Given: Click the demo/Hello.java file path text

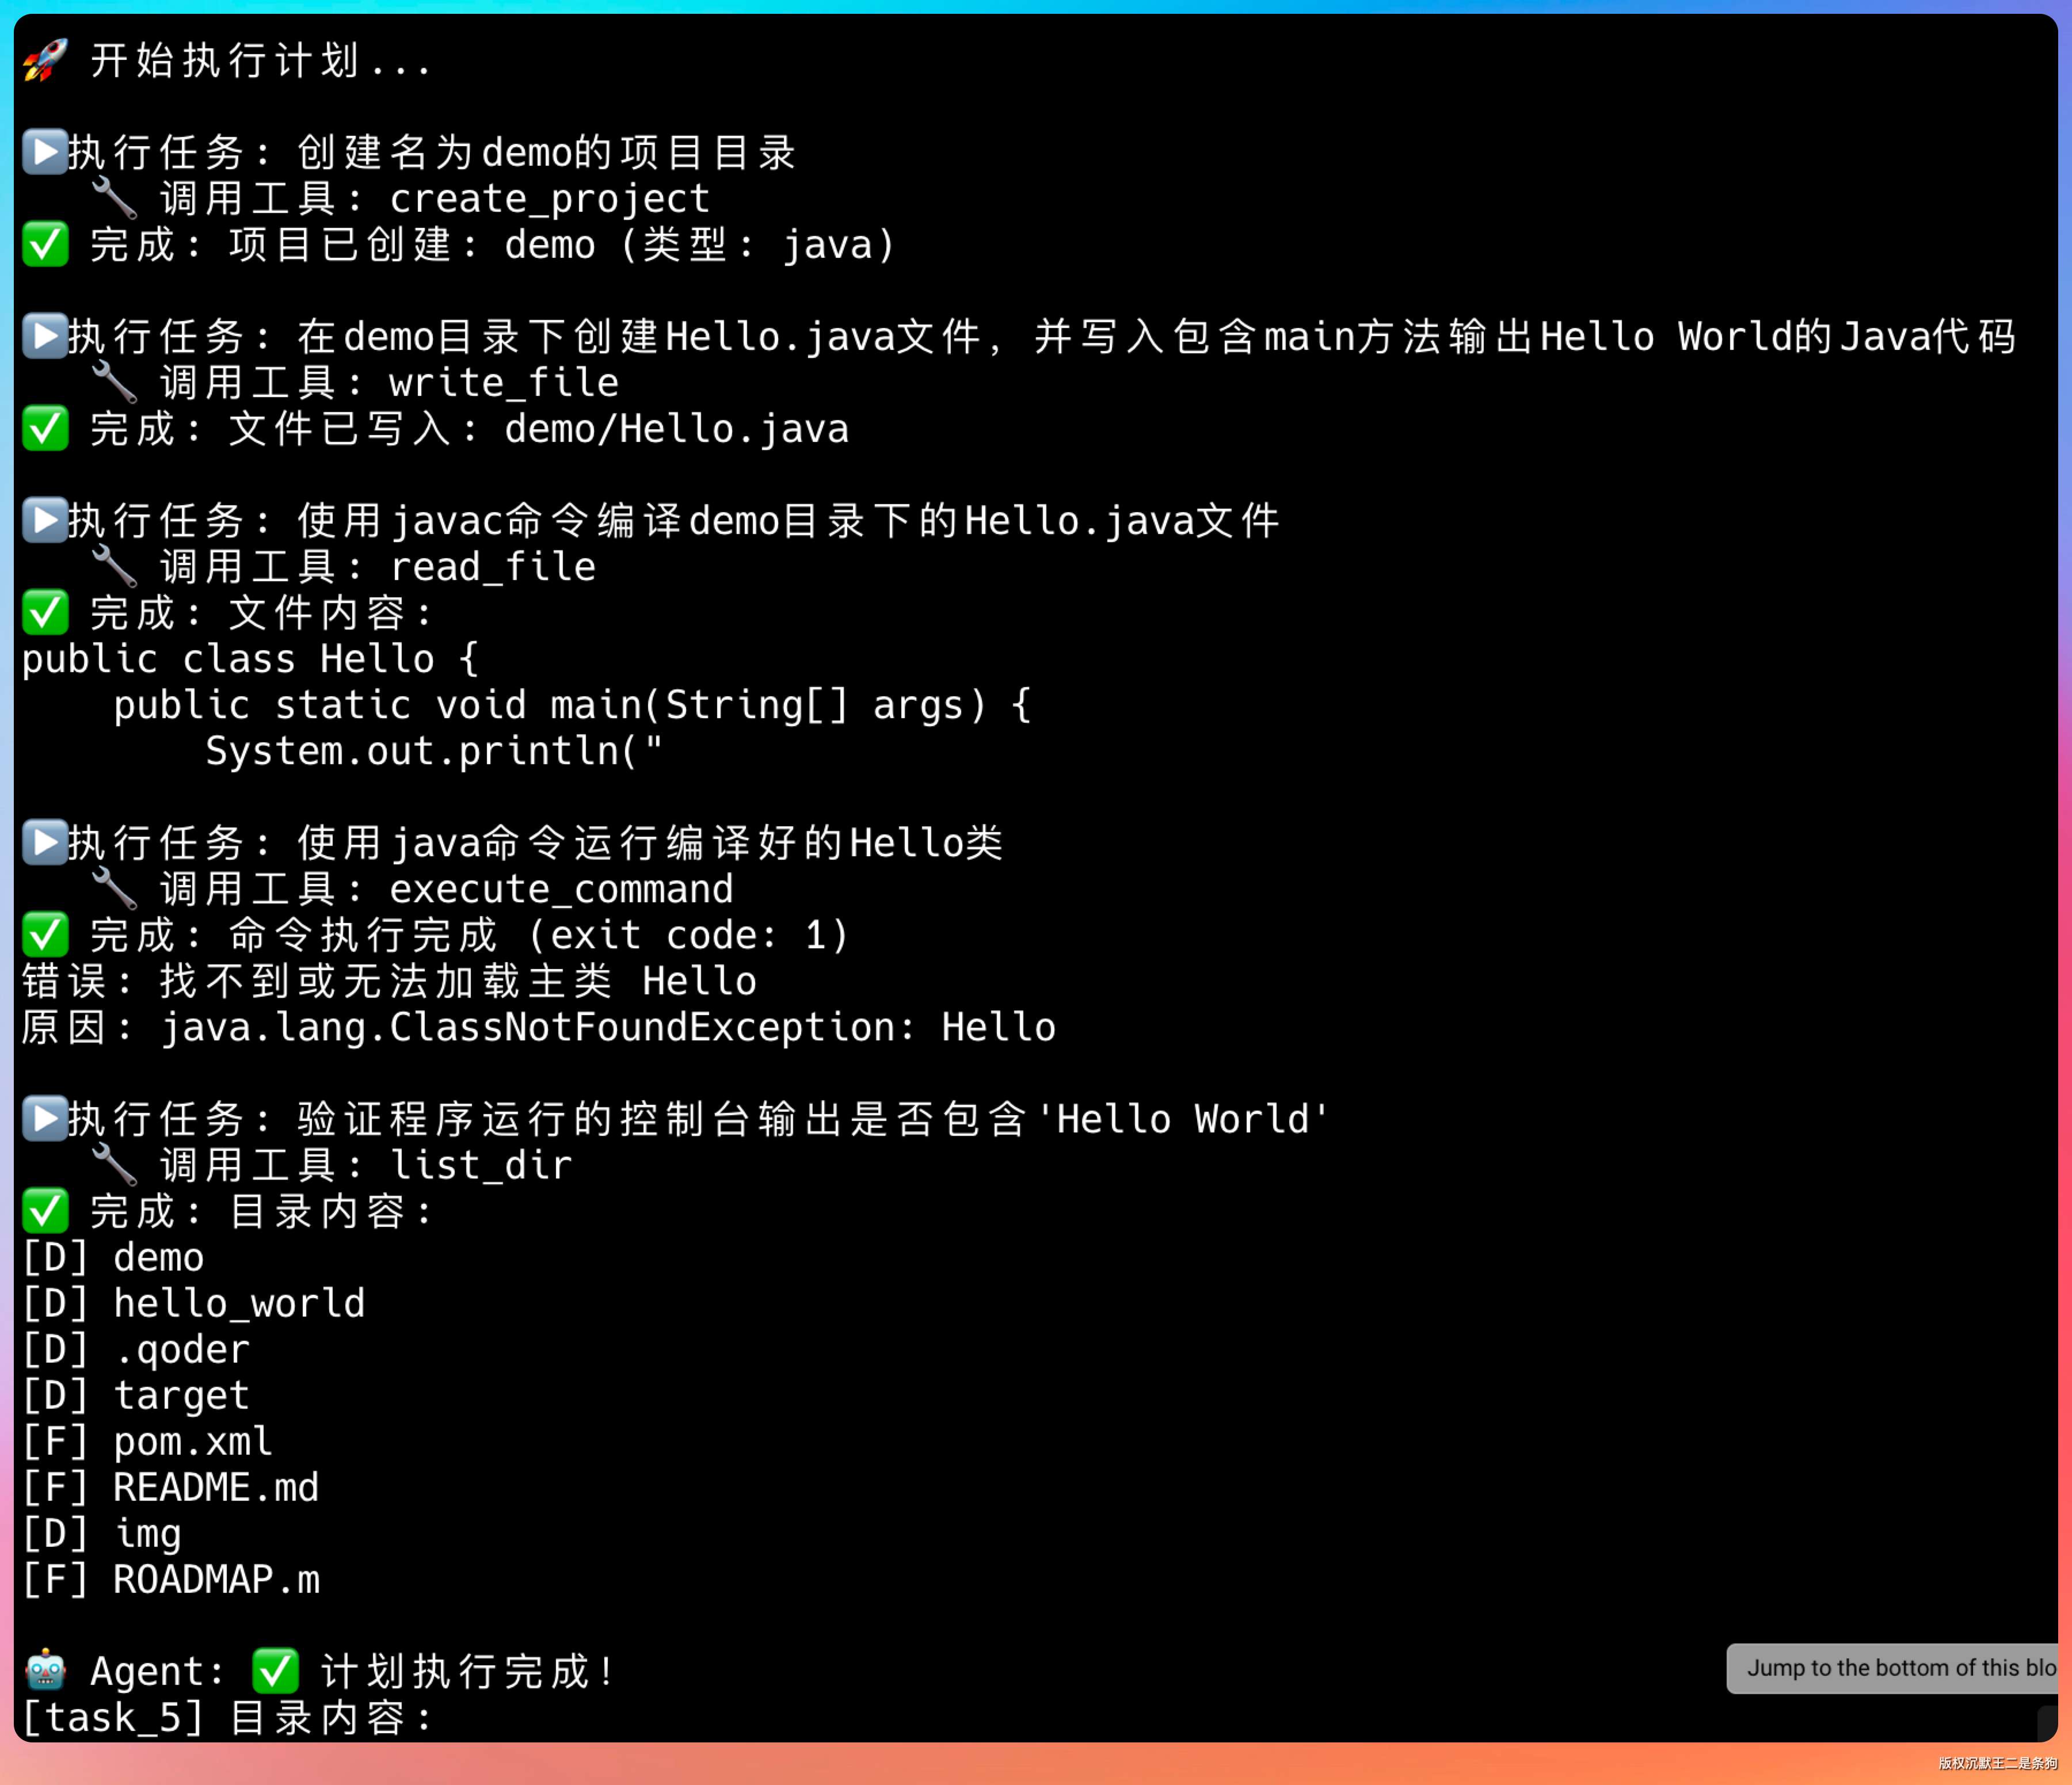Looking at the screenshot, I should (676, 429).
